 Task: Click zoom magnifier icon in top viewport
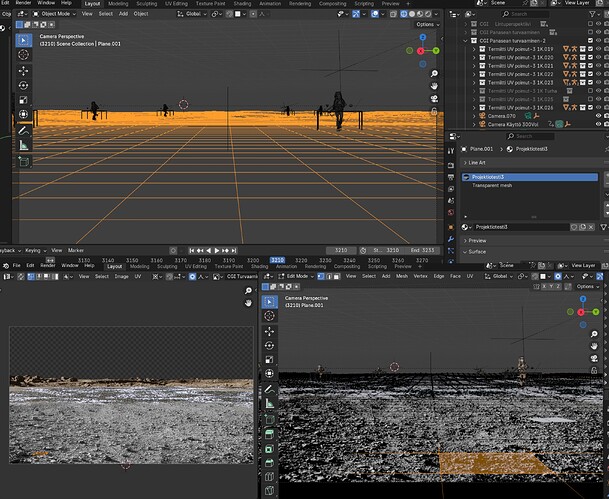click(x=434, y=73)
